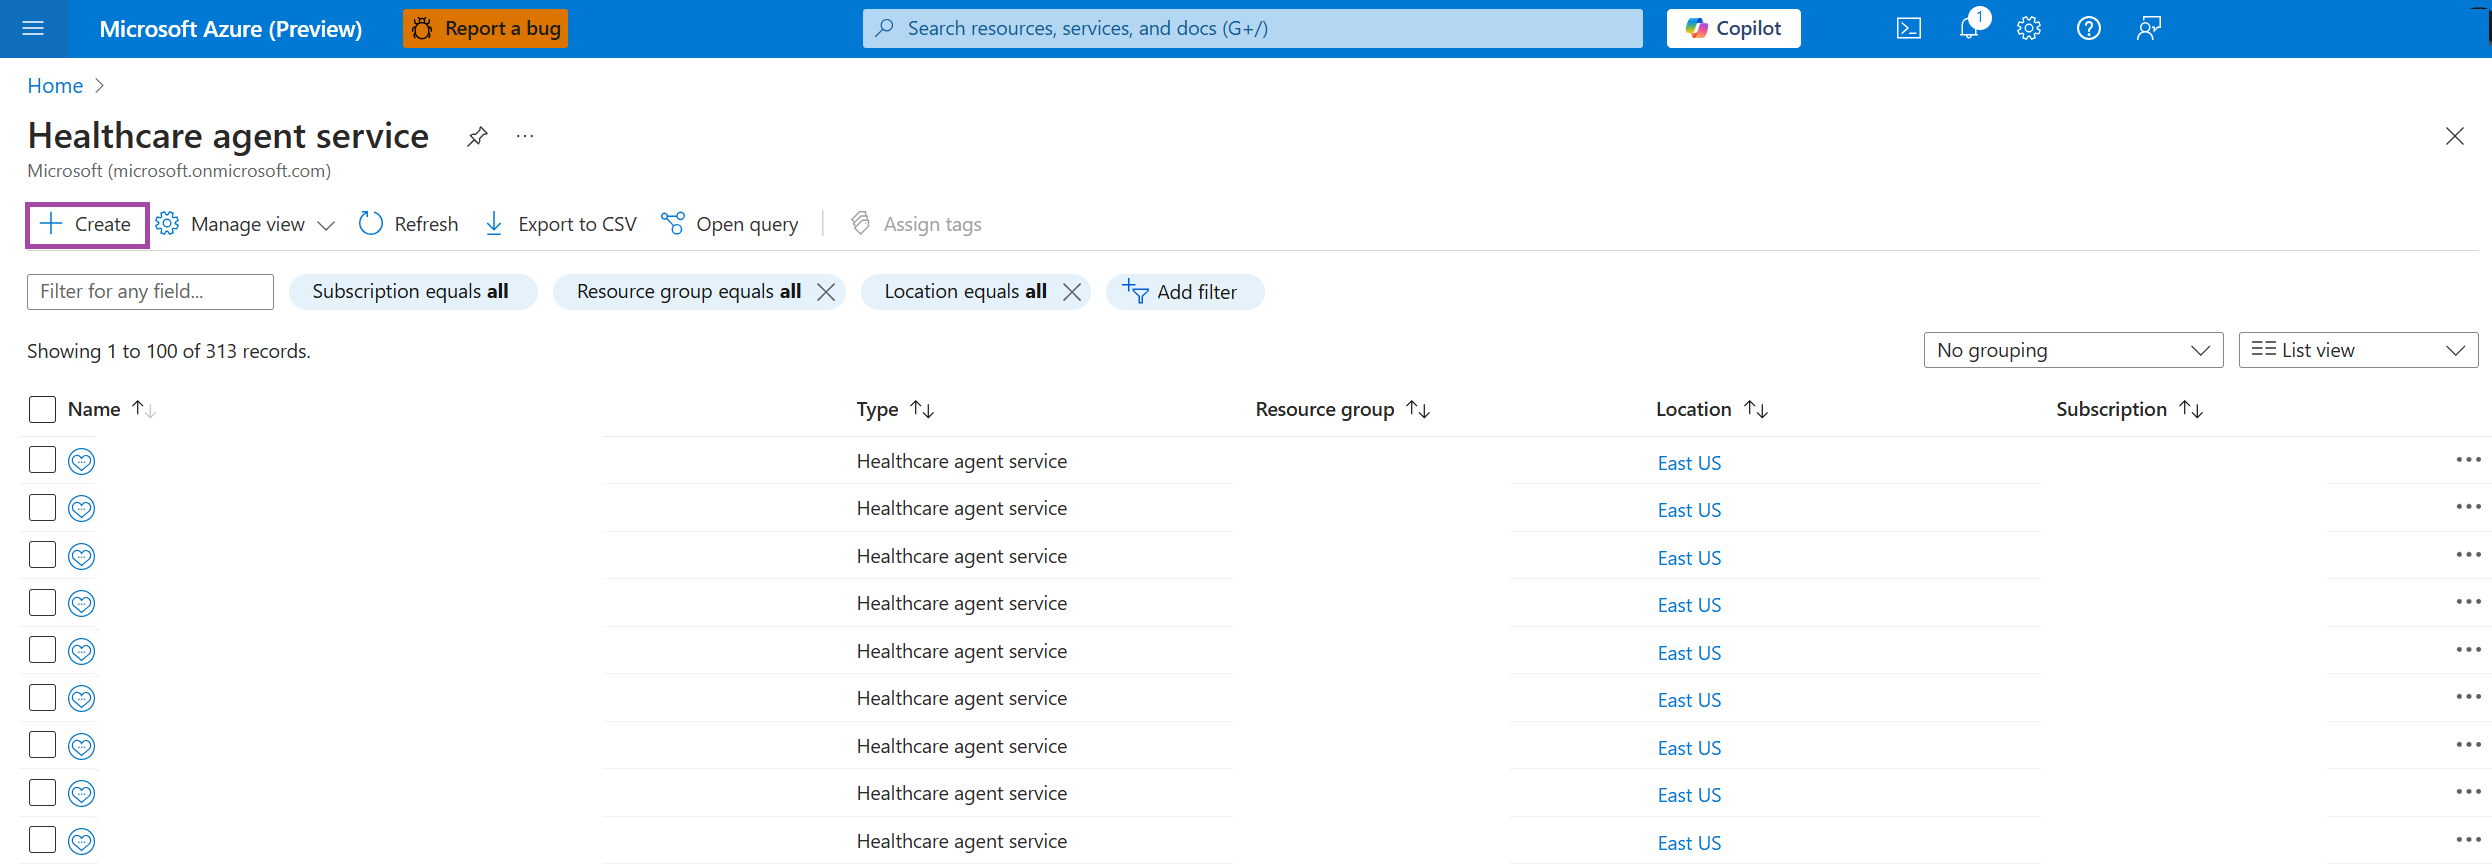The height and width of the screenshot is (867, 2492).
Task: Click the help question mark icon
Action: pos(2088,29)
